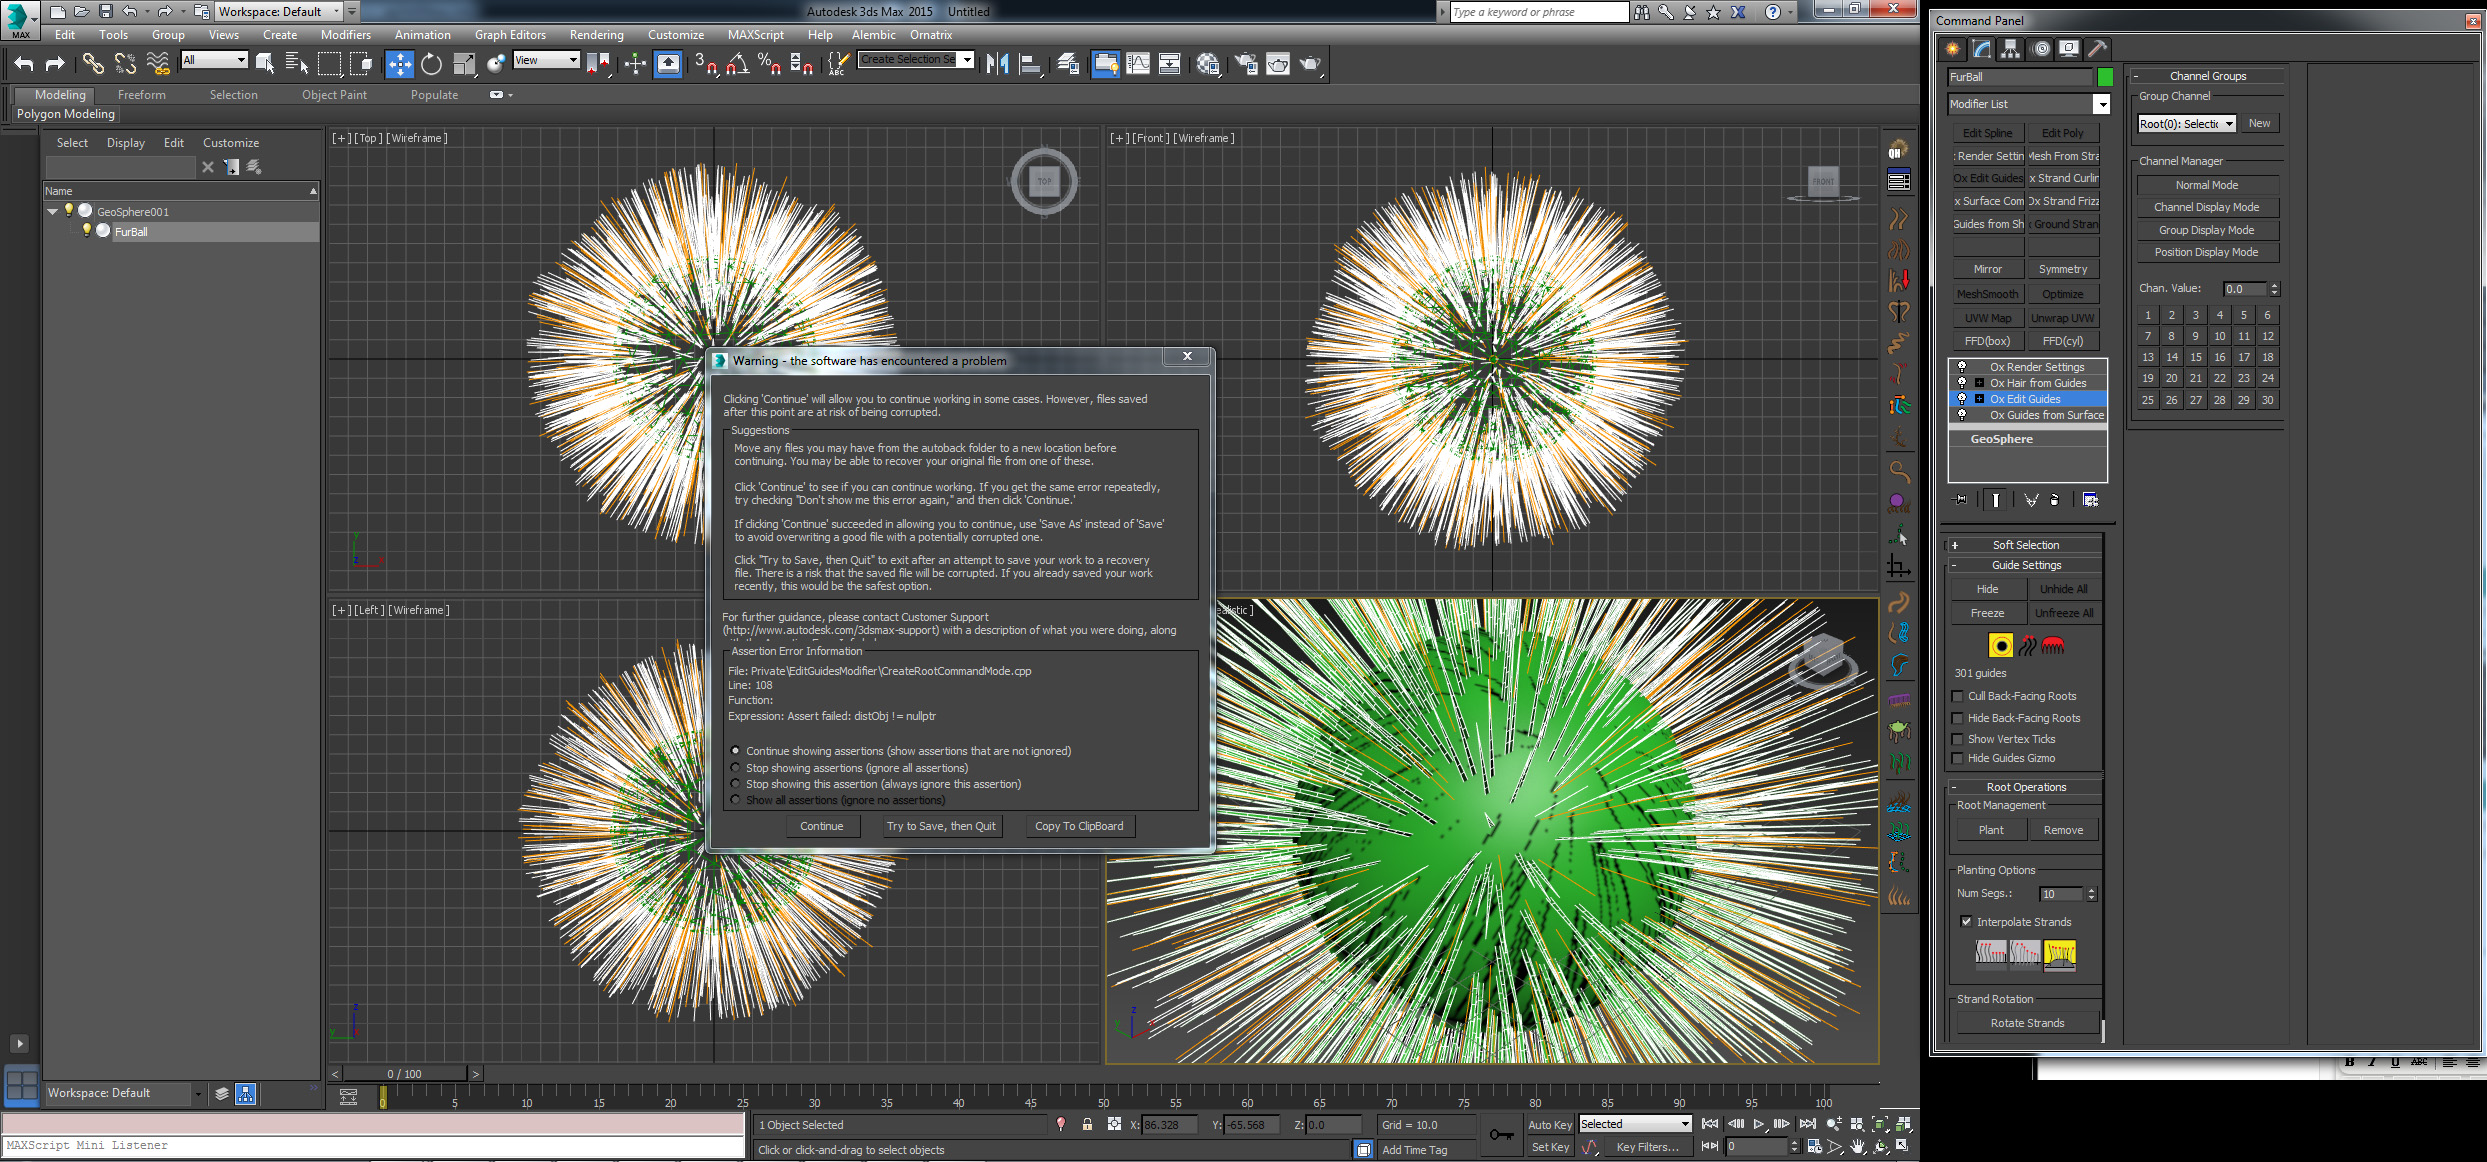Open the Modifier List dropdown

2101,104
